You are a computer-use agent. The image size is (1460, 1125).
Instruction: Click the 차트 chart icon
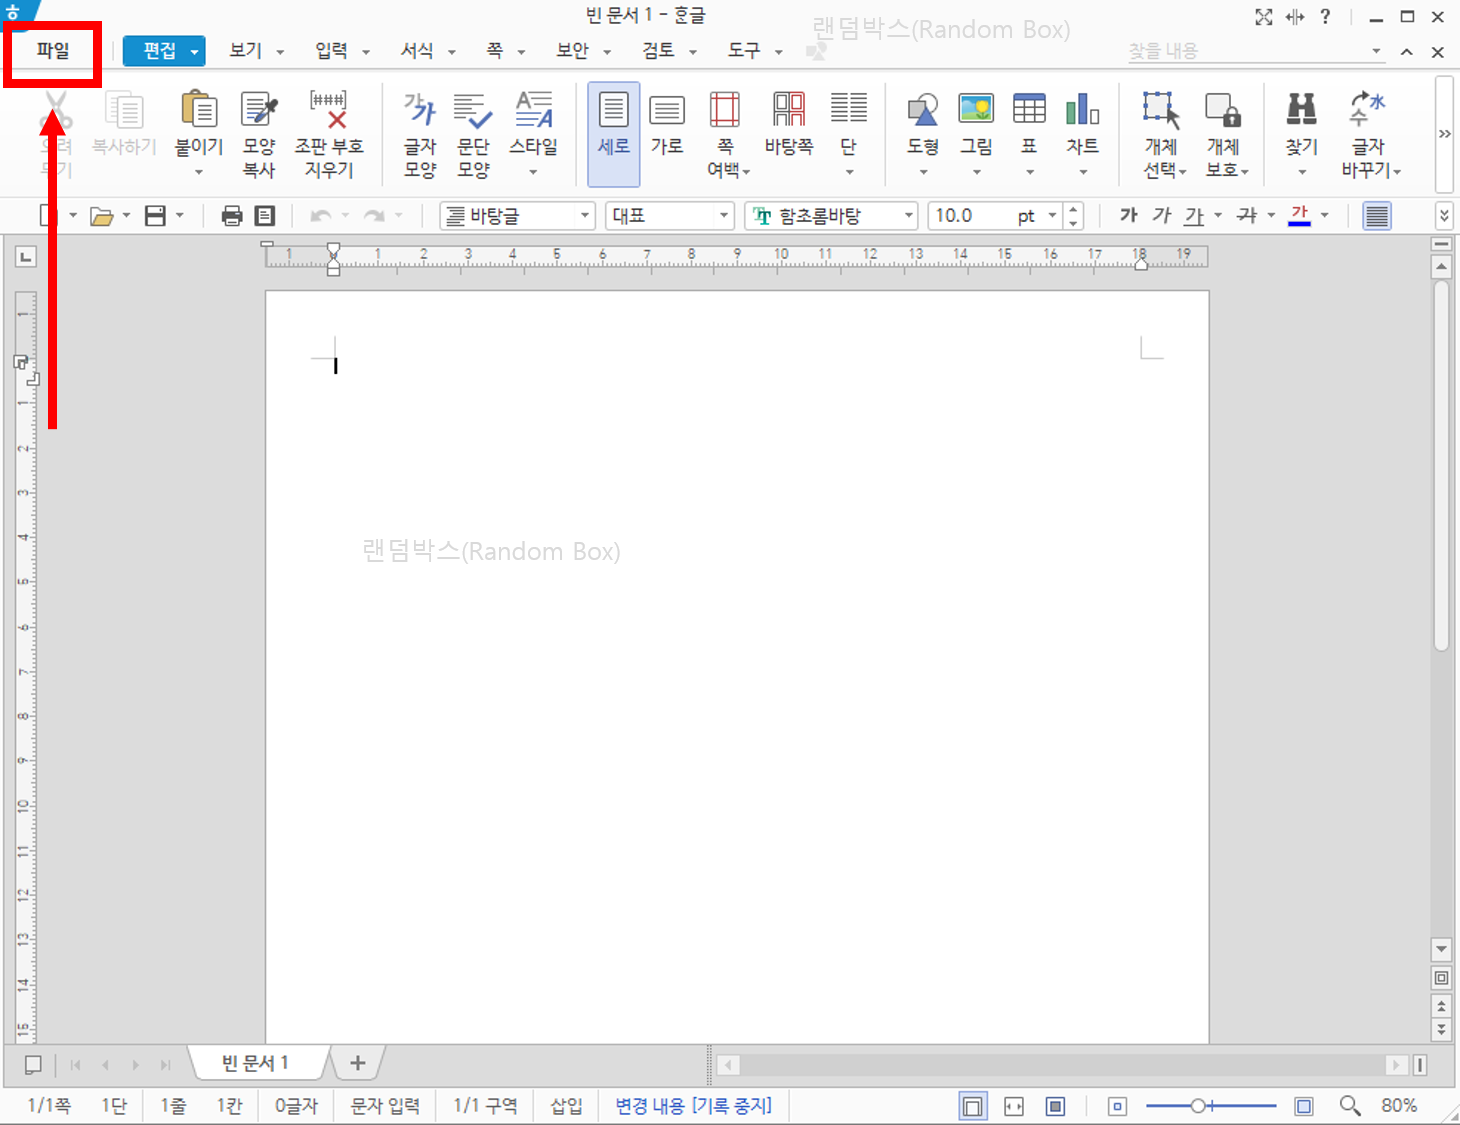click(x=1082, y=109)
